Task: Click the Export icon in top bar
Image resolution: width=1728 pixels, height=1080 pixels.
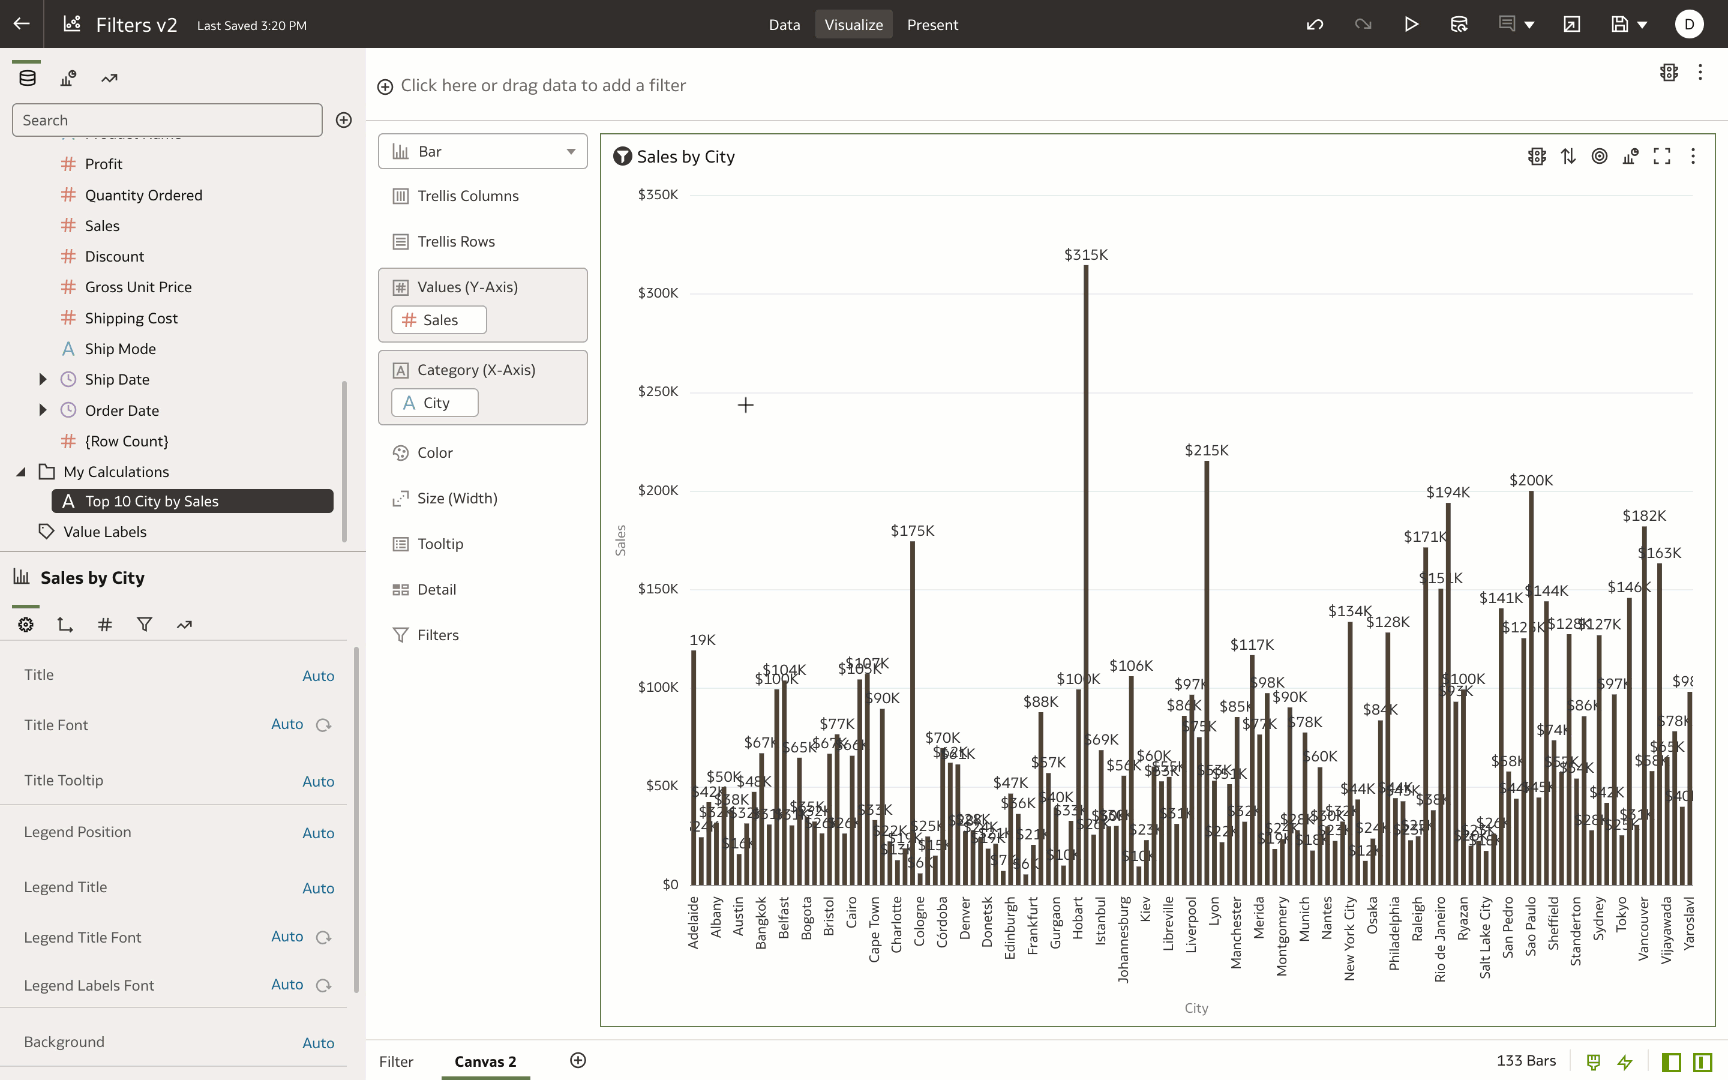Action: (x=1572, y=25)
